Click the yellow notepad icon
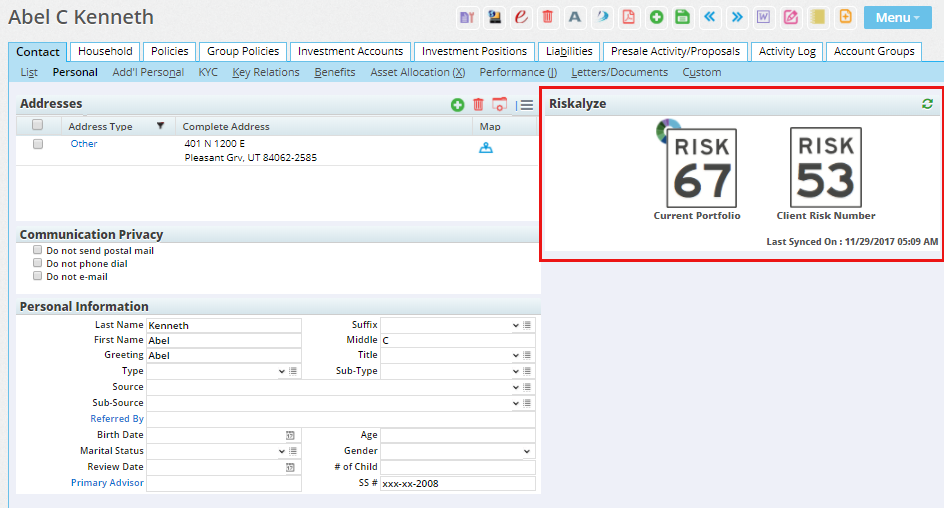The image size is (944, 508). click(x=818, y=17)
